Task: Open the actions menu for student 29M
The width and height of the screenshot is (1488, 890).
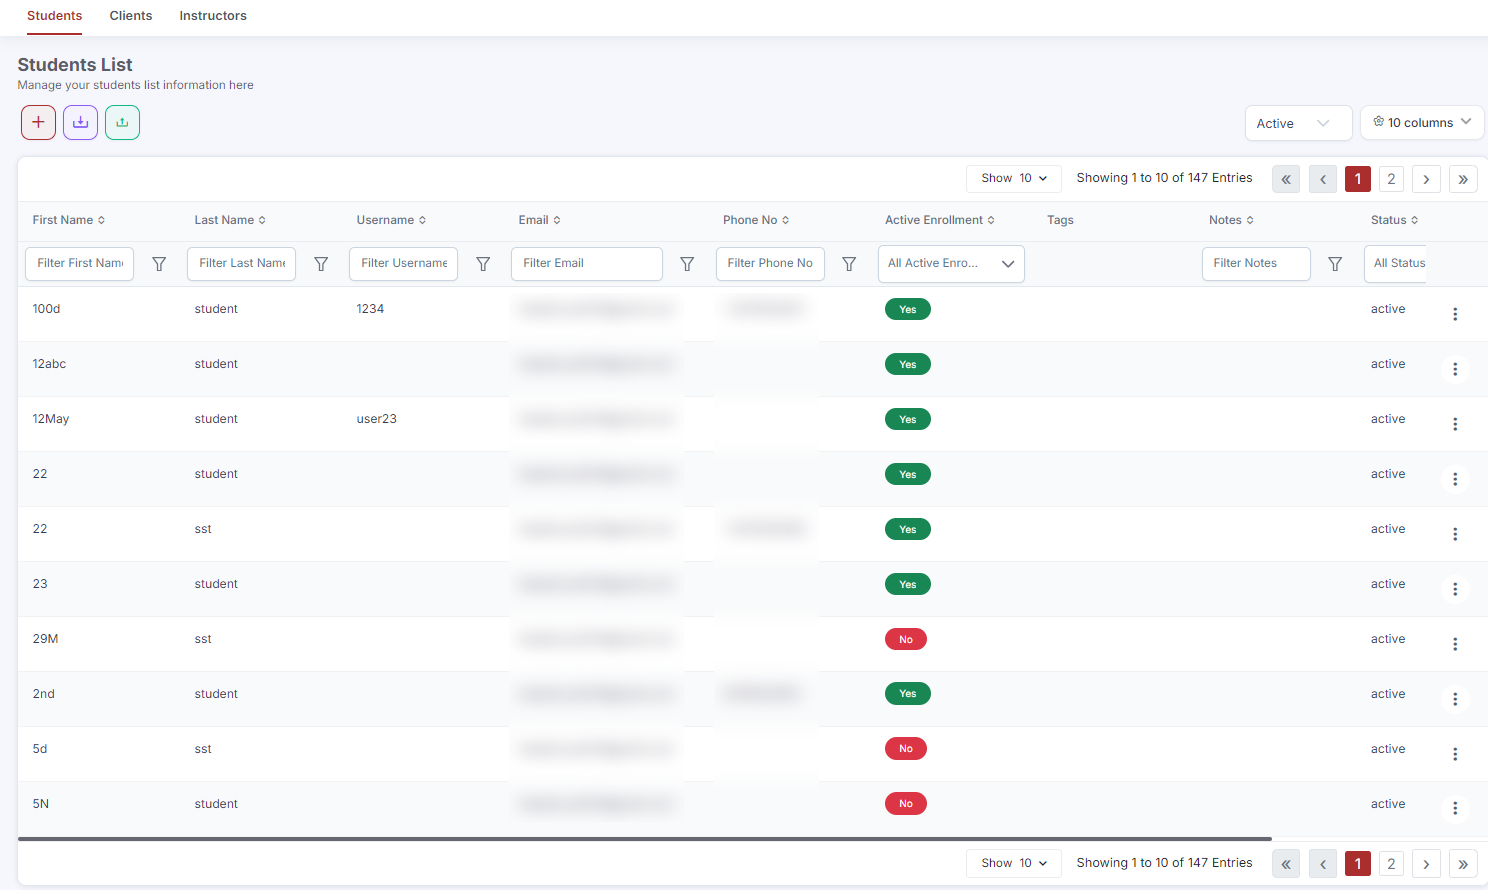Action: coord(1455,644)
